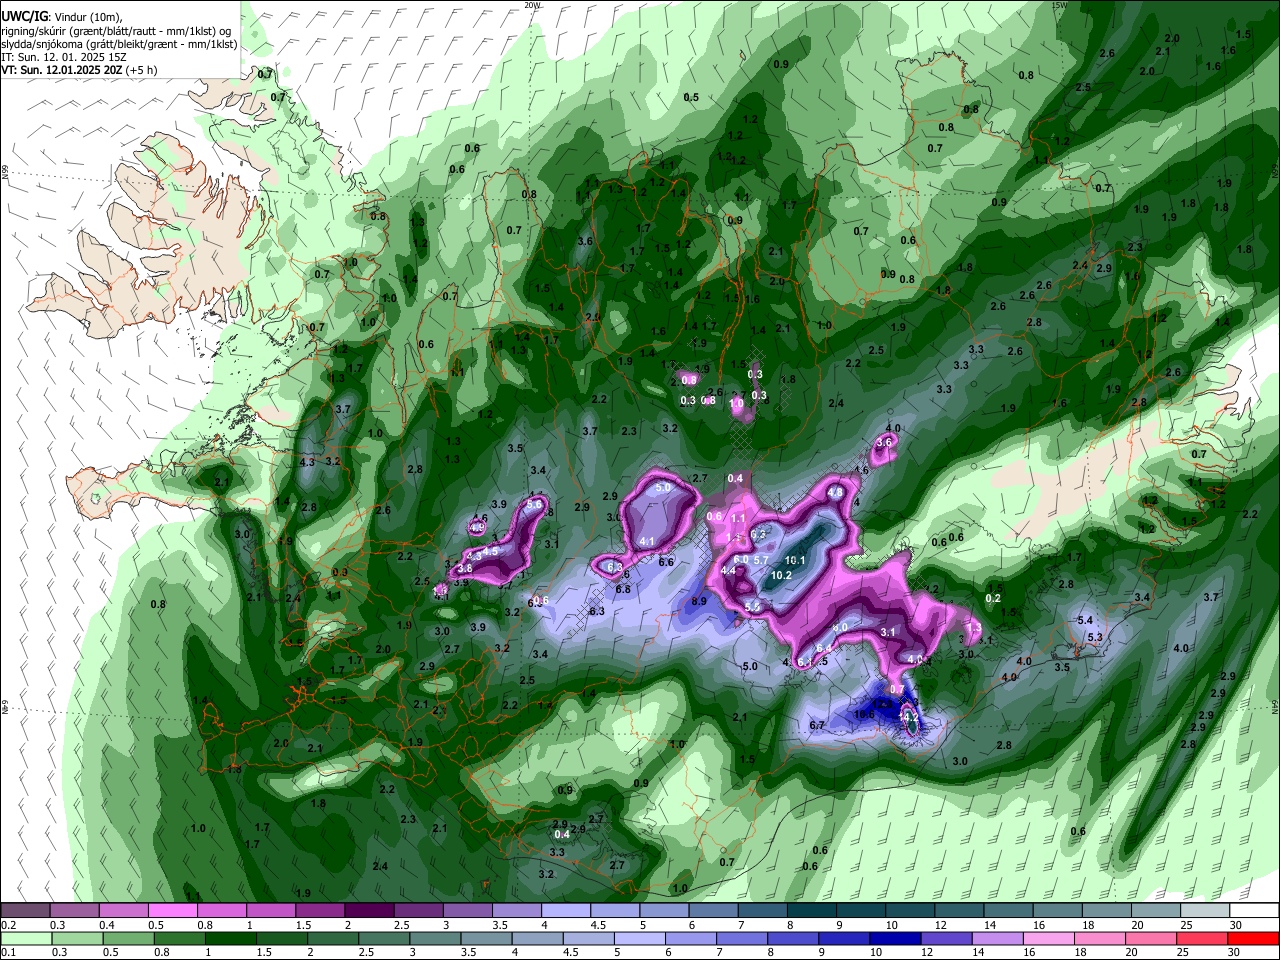Click the crimson swatch labeled 25 in lower legend
Viewport: 1280px width, 960px height.
(x=1202, y=938)
